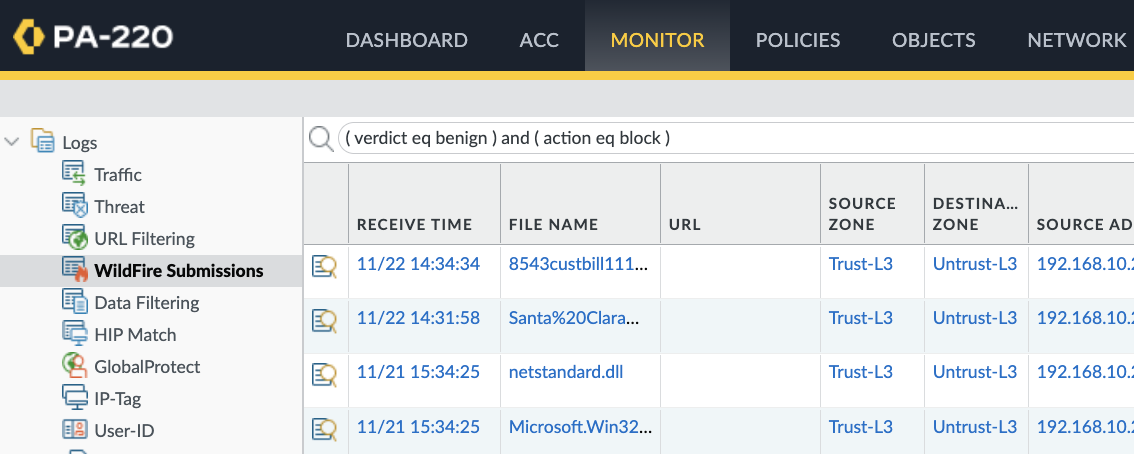Sort by SOURCE ZONE column

click(863, 214)
